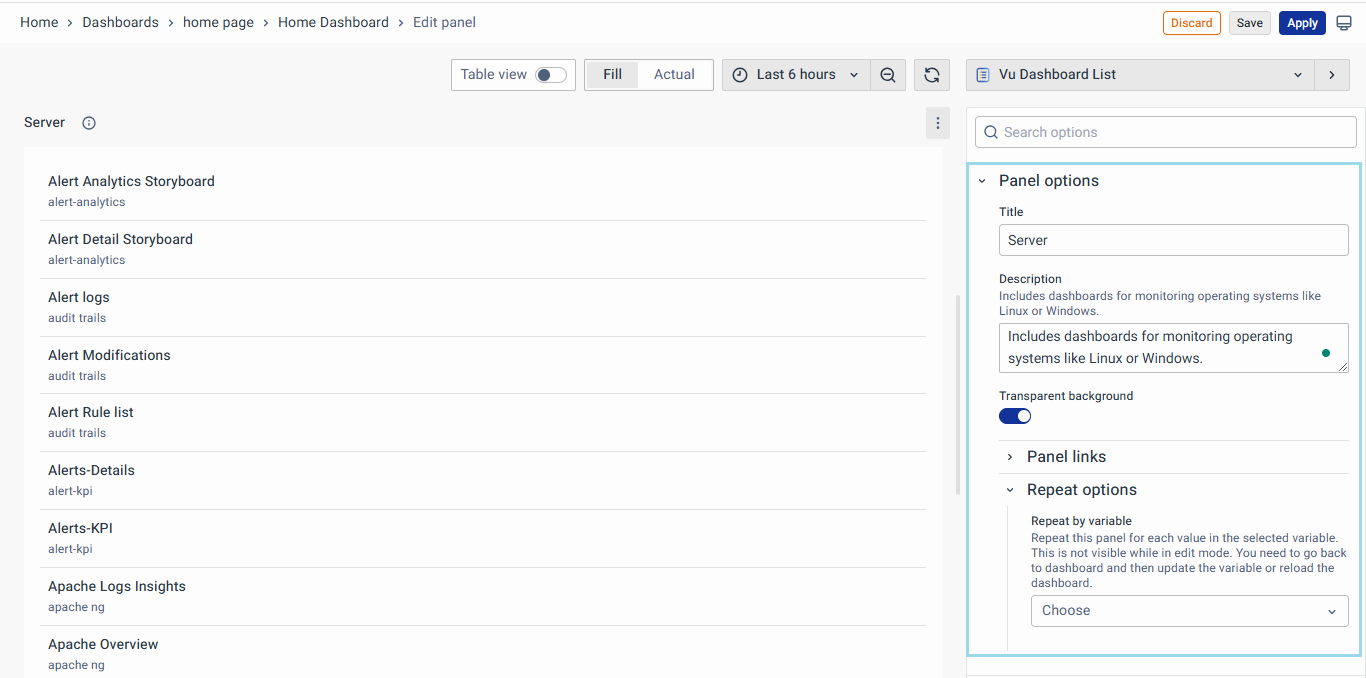Disable the Transparent background toggle
Screen dimensions: 1366x678
pyautogui.click(x=1014, y=415)
